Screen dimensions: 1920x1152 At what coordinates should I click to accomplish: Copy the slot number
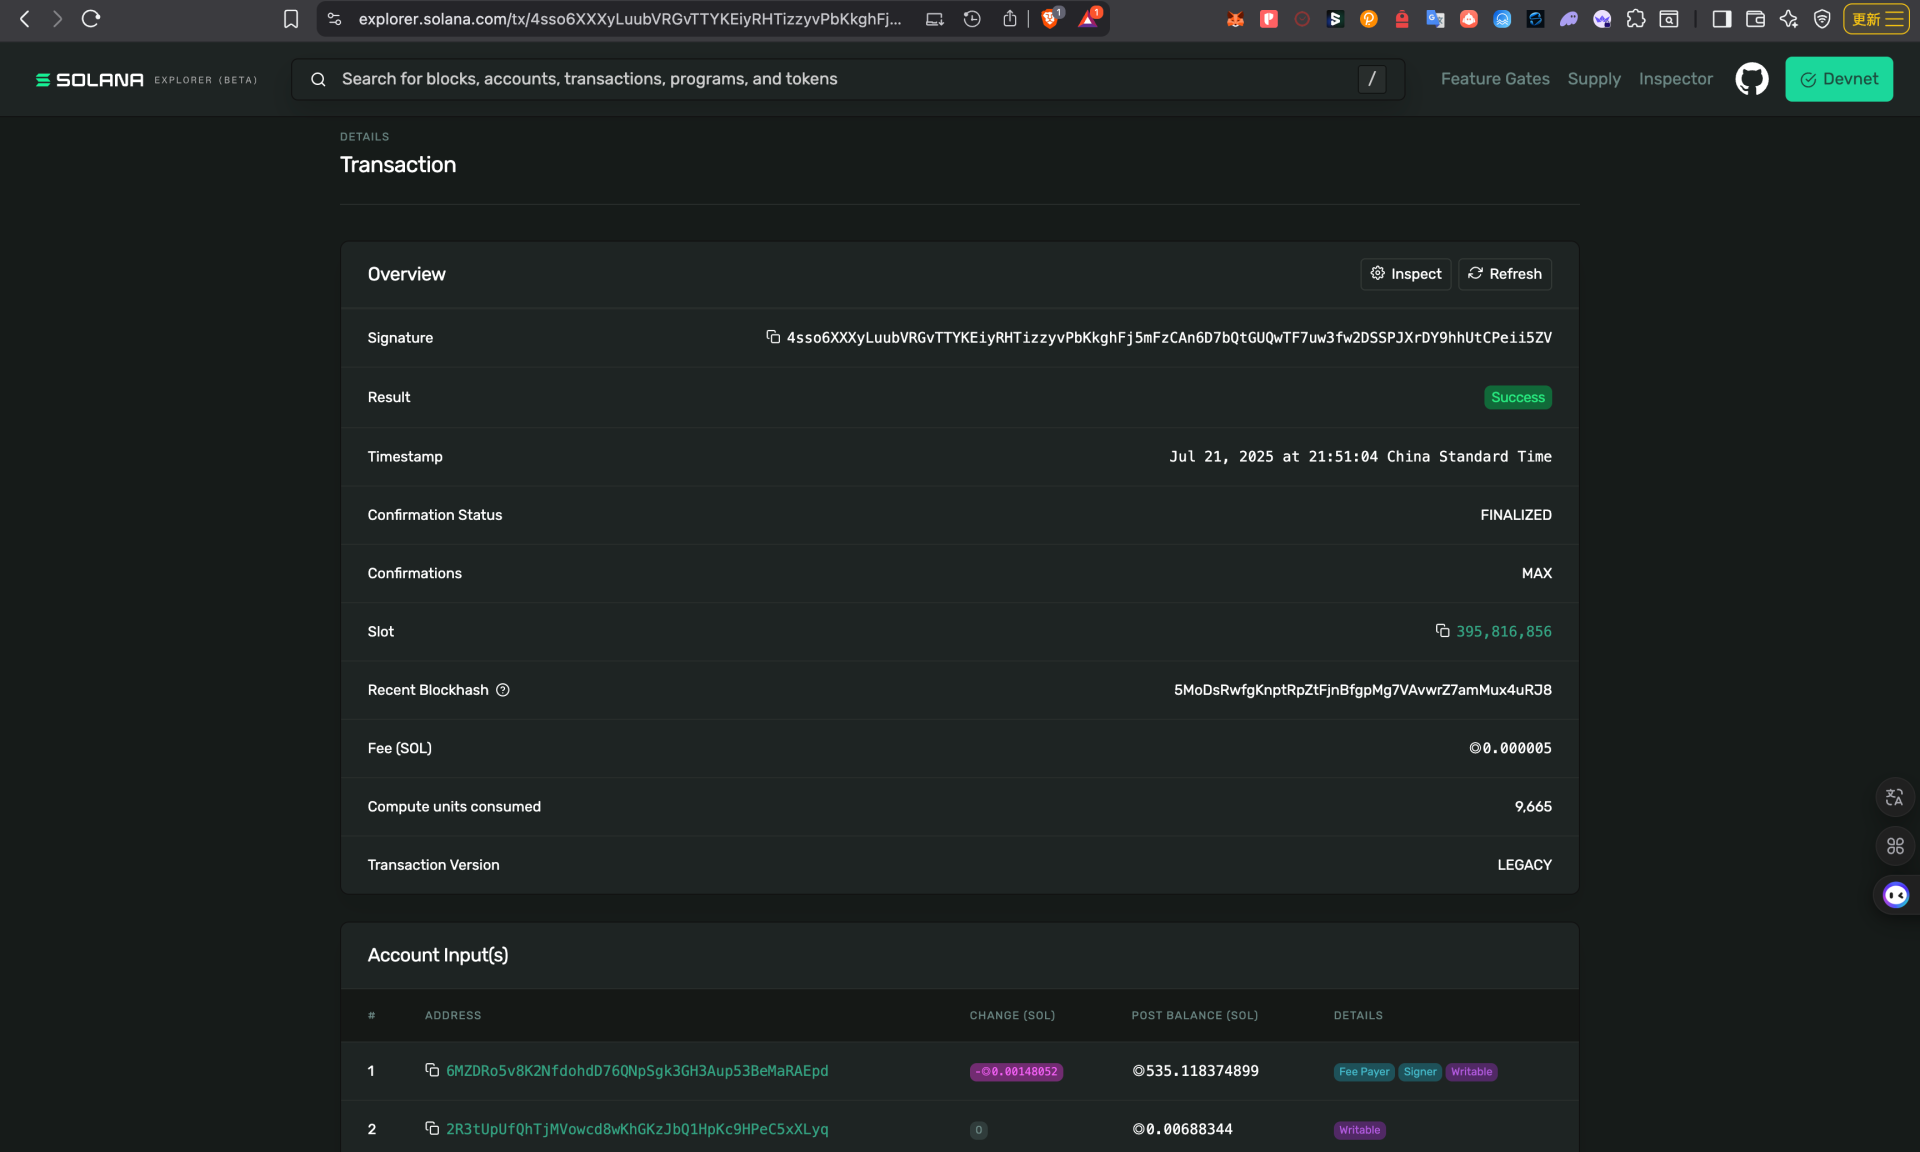pyautogui.click(x=1442, y=631)
